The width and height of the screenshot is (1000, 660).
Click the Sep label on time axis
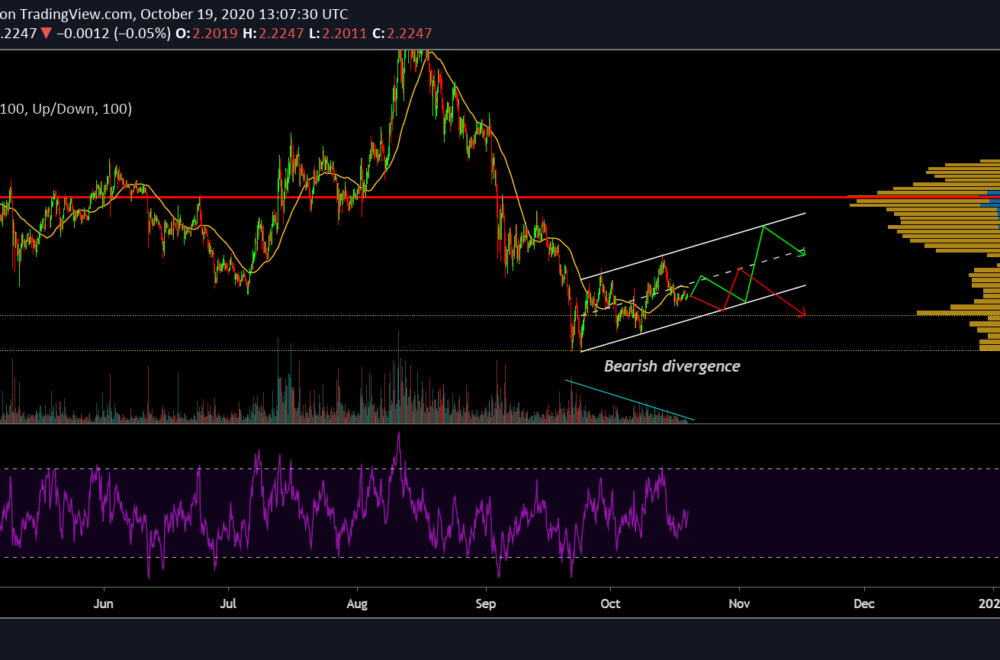485,603
